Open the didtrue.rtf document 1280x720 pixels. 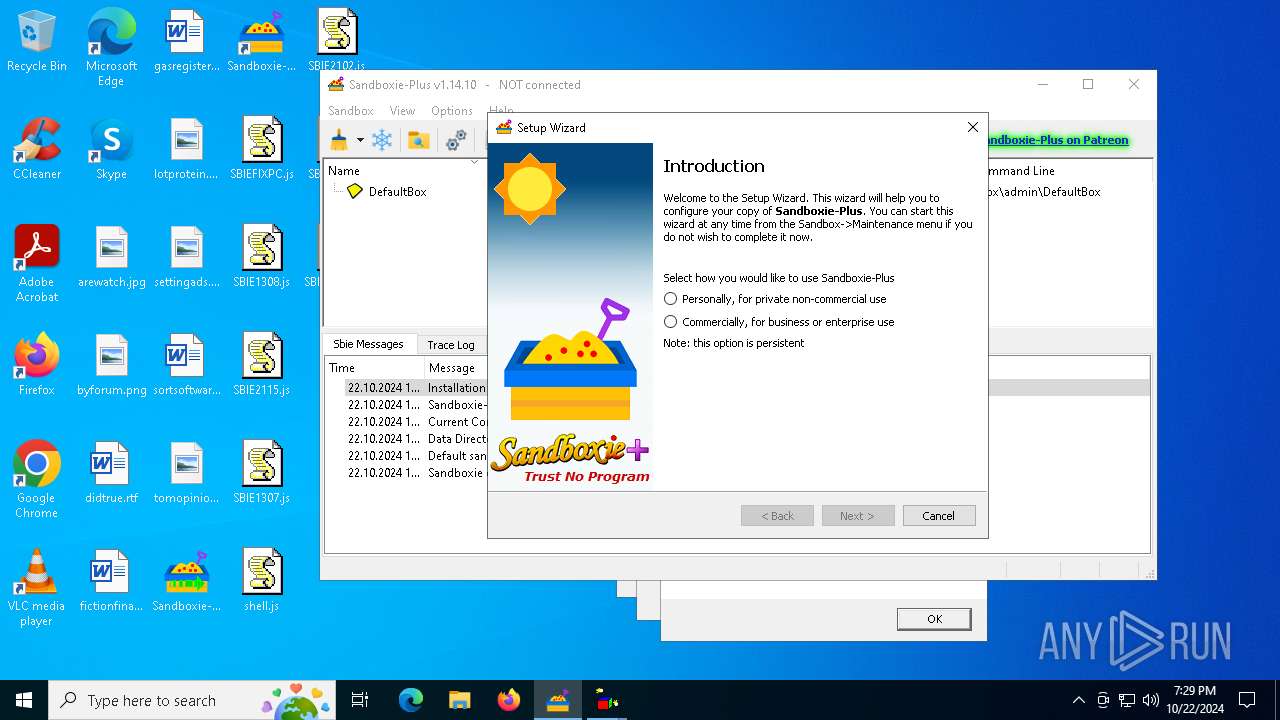pyautogui.click(x=111, y=474)
